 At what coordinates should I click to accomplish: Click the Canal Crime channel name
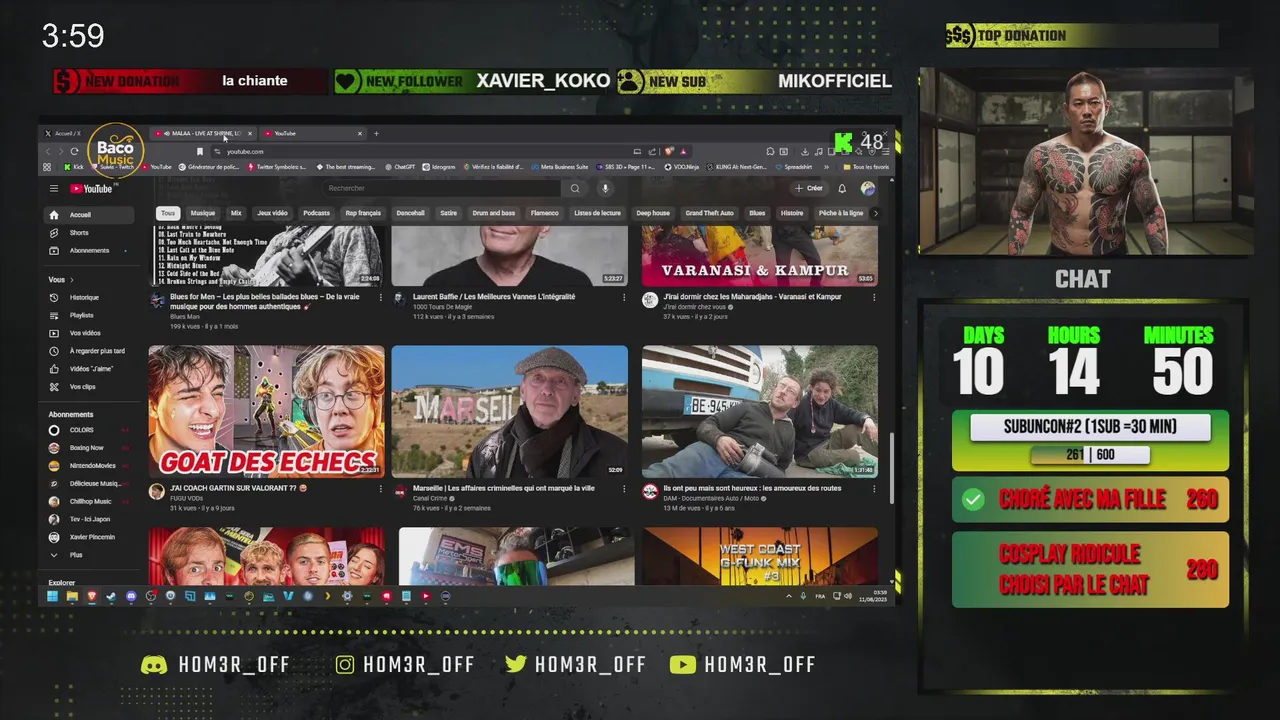click(429, 498)
